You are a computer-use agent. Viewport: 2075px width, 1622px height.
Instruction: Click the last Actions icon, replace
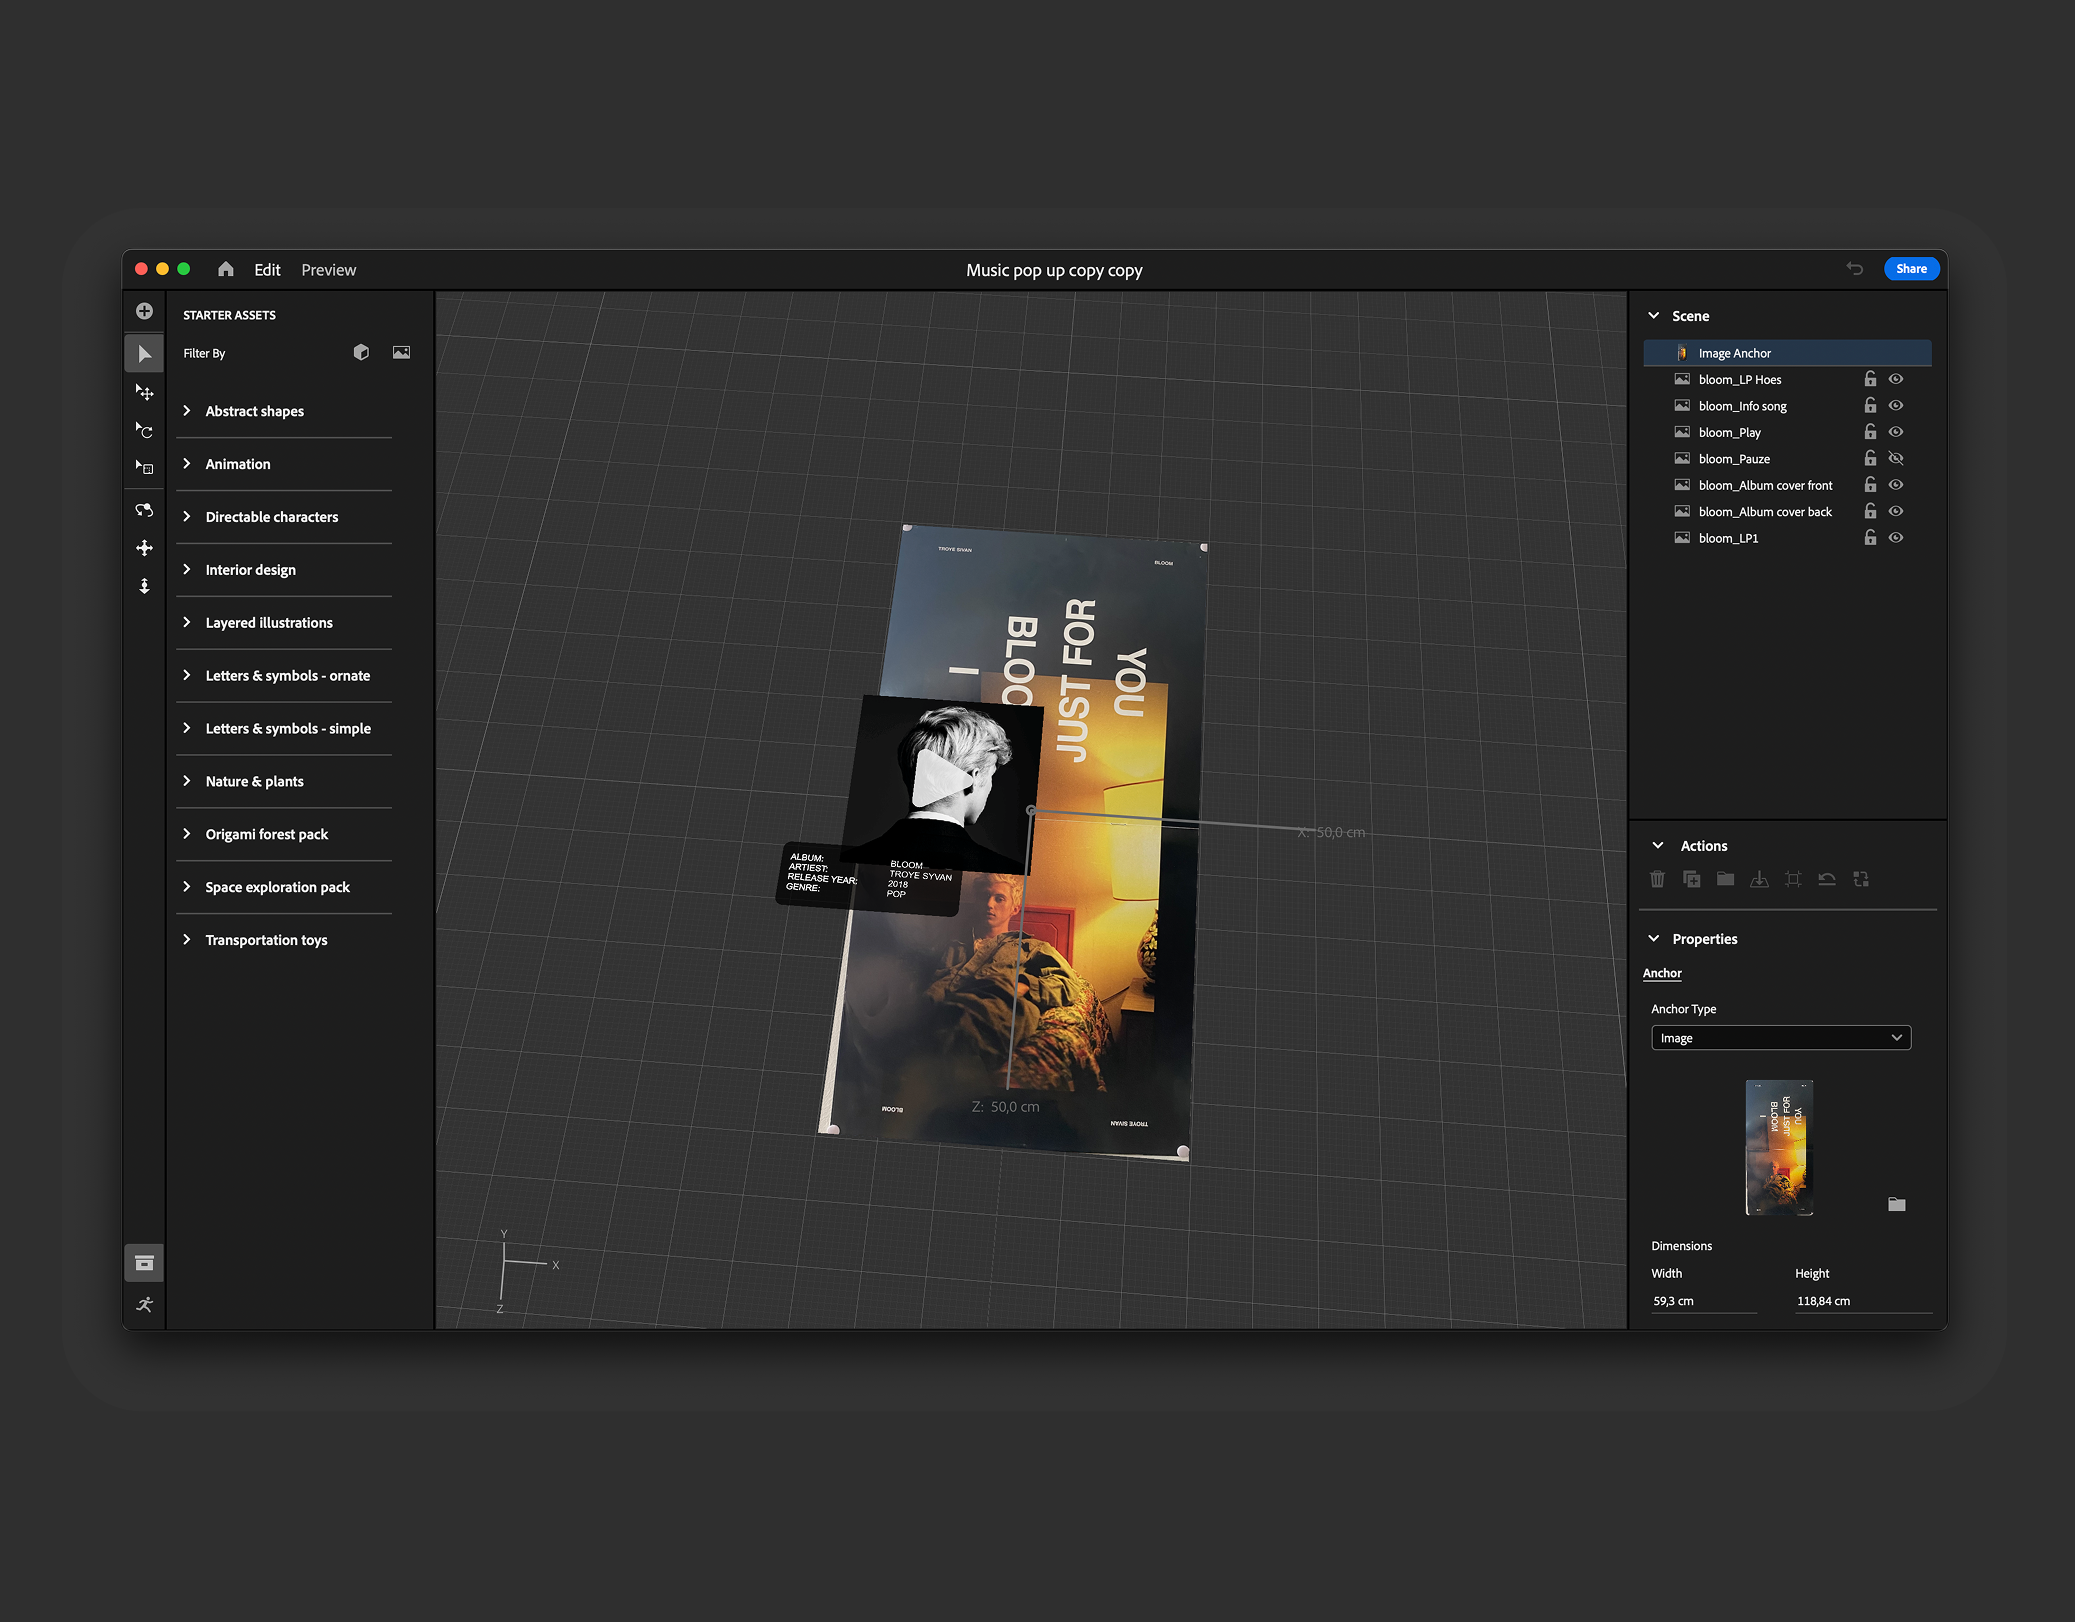point(1861,879)
